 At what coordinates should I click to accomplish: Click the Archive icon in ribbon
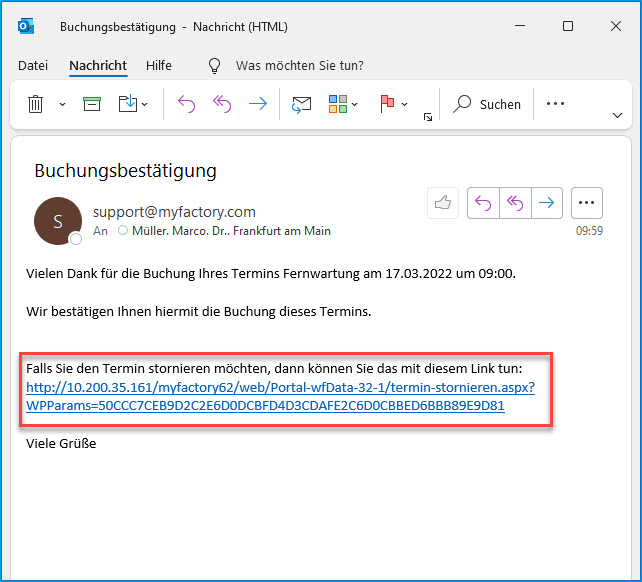[92, 104]
